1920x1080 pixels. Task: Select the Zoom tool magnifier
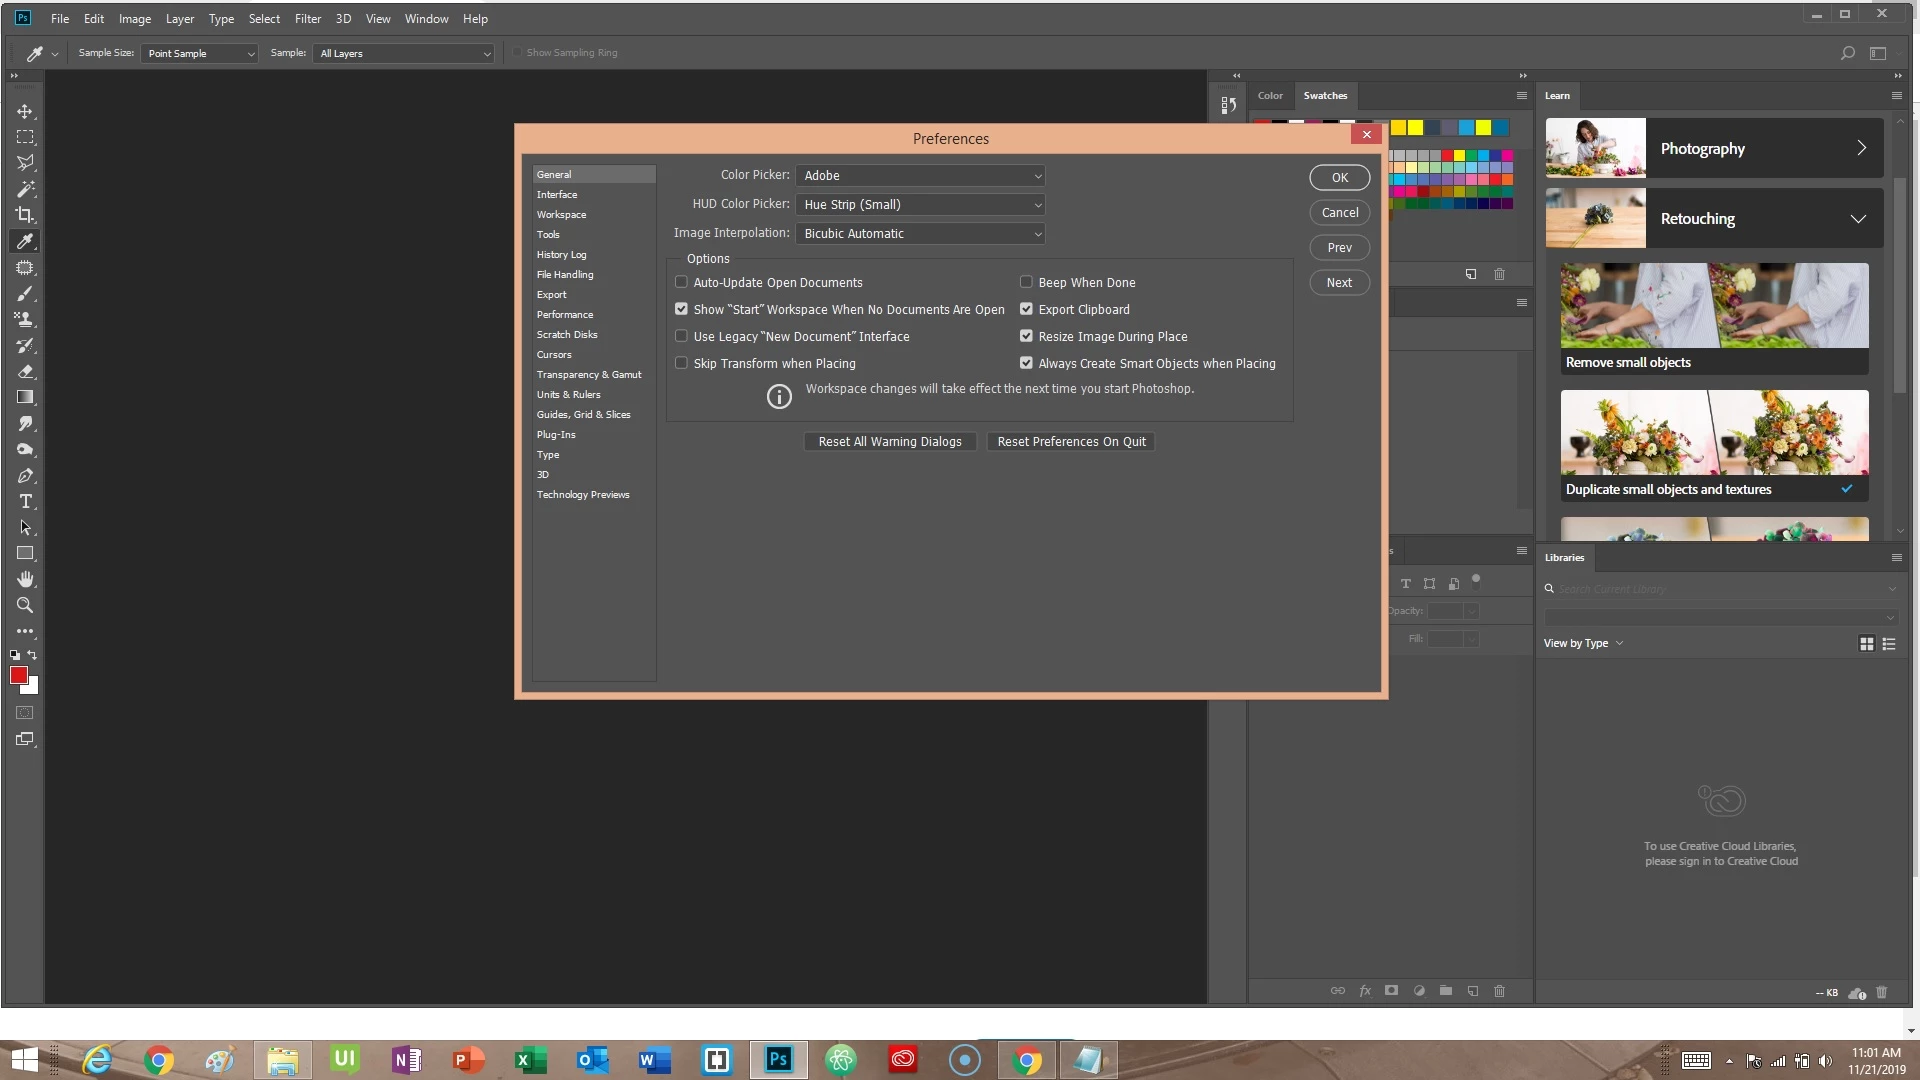25,606
